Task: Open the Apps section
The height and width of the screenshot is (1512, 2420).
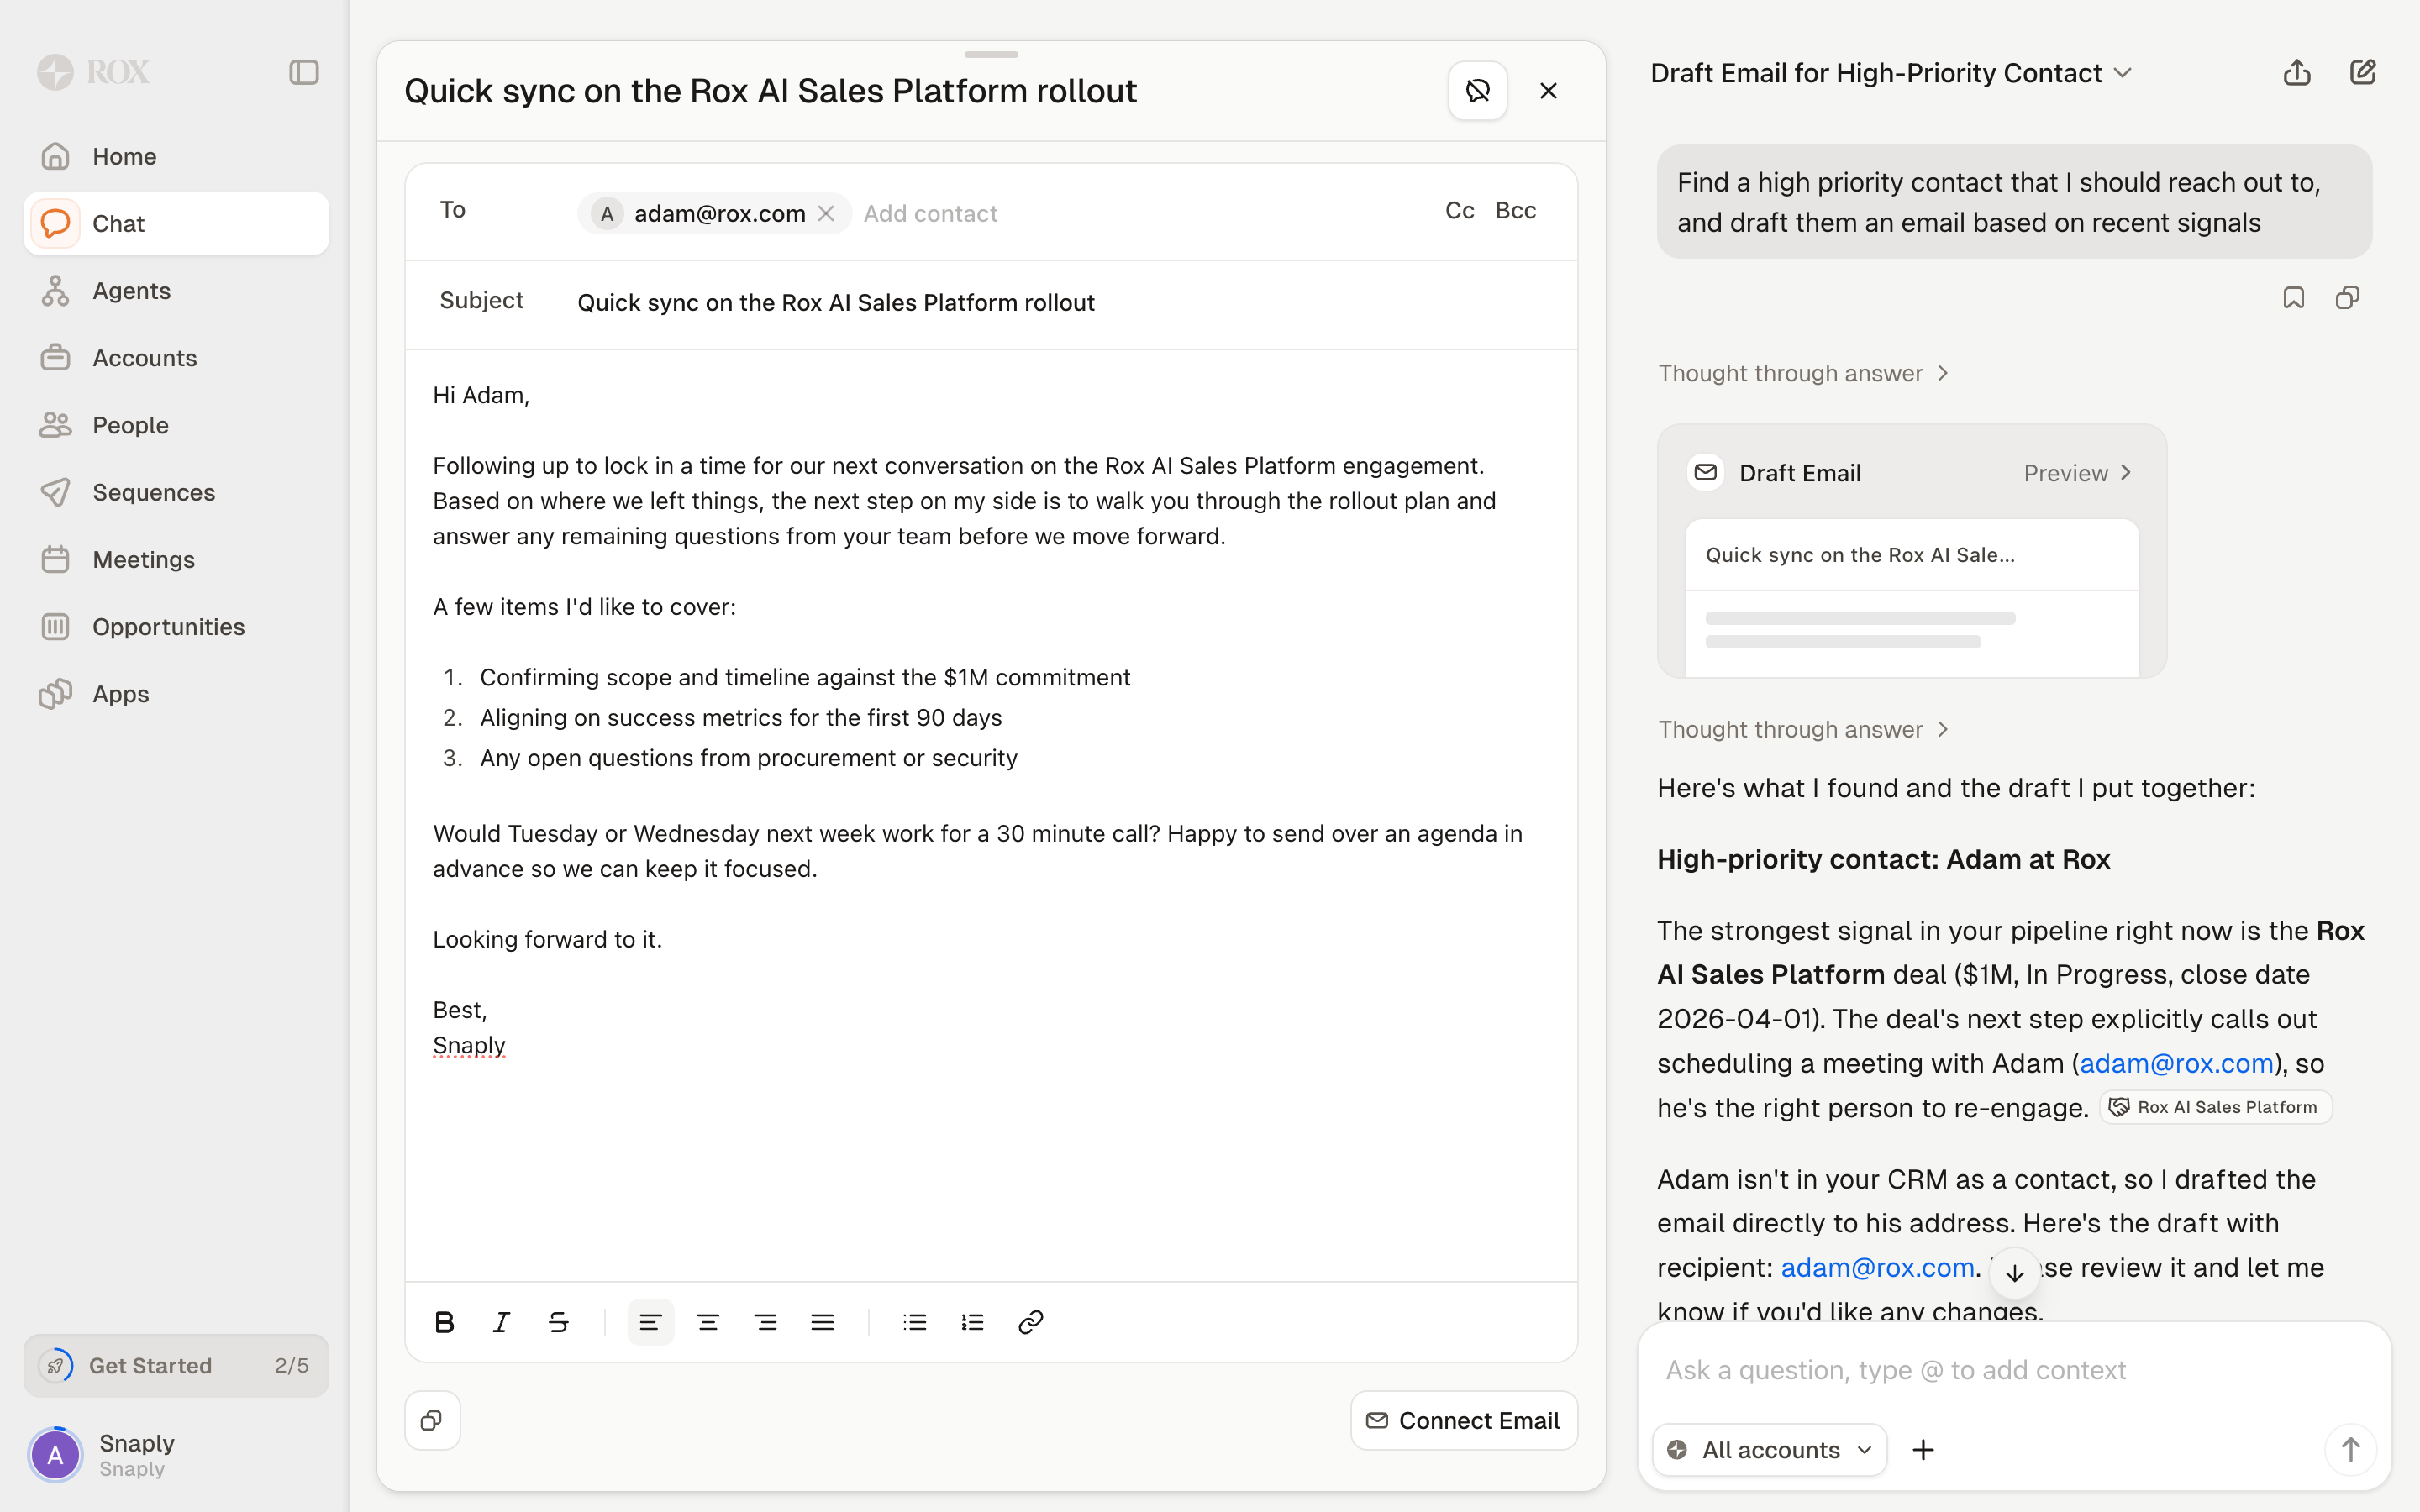Action: click(176, 693)
